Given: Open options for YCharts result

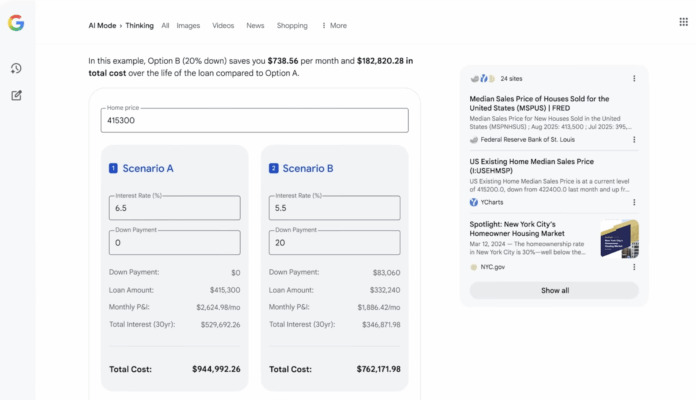Looking at the screenshot, I should 633,202.
